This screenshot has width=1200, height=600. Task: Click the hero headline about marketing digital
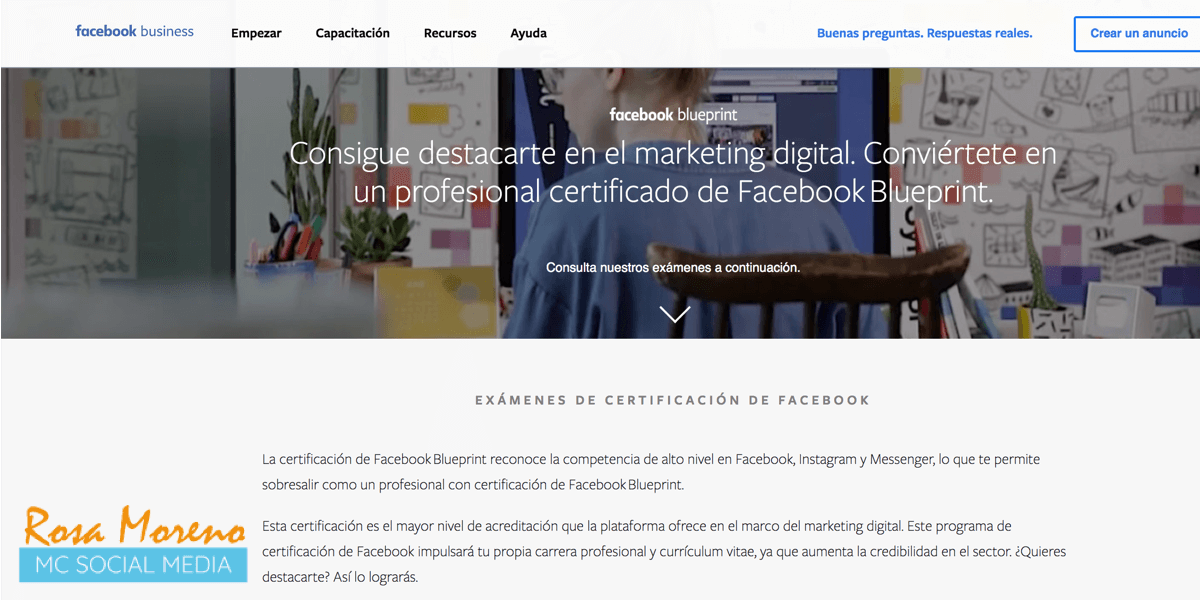(x=673, y=172)
